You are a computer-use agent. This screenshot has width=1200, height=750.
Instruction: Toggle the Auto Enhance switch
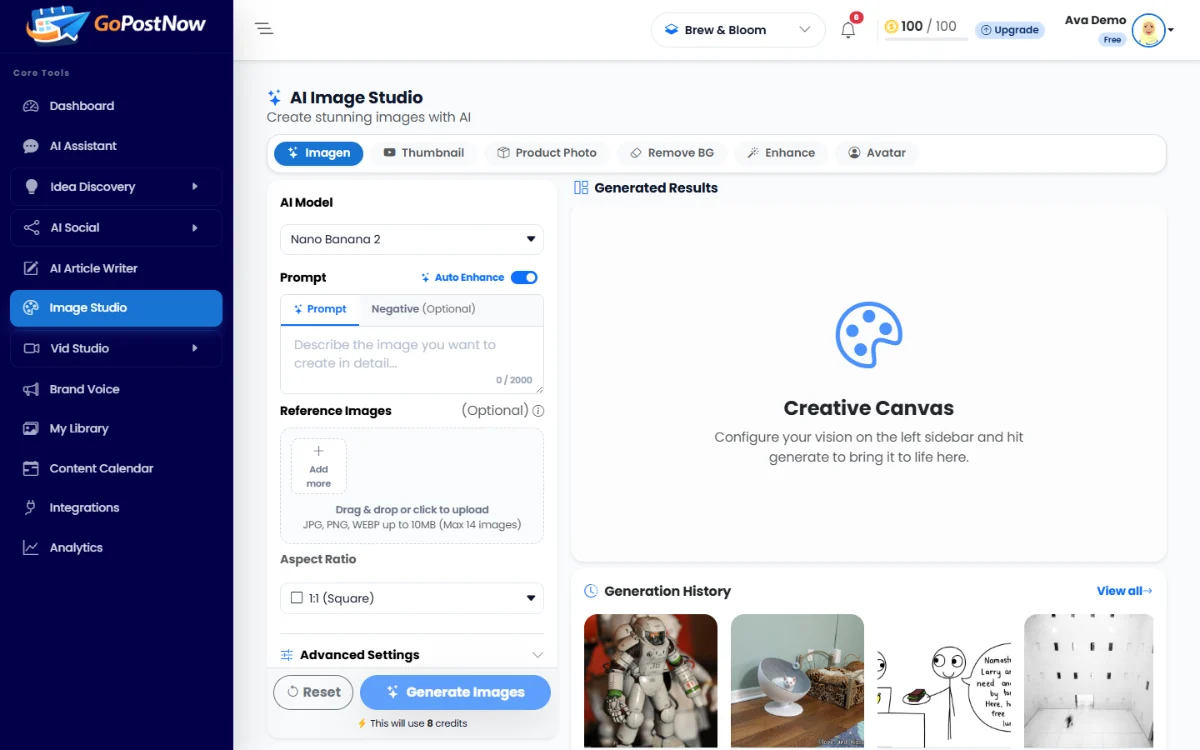[x=524, y=278]
